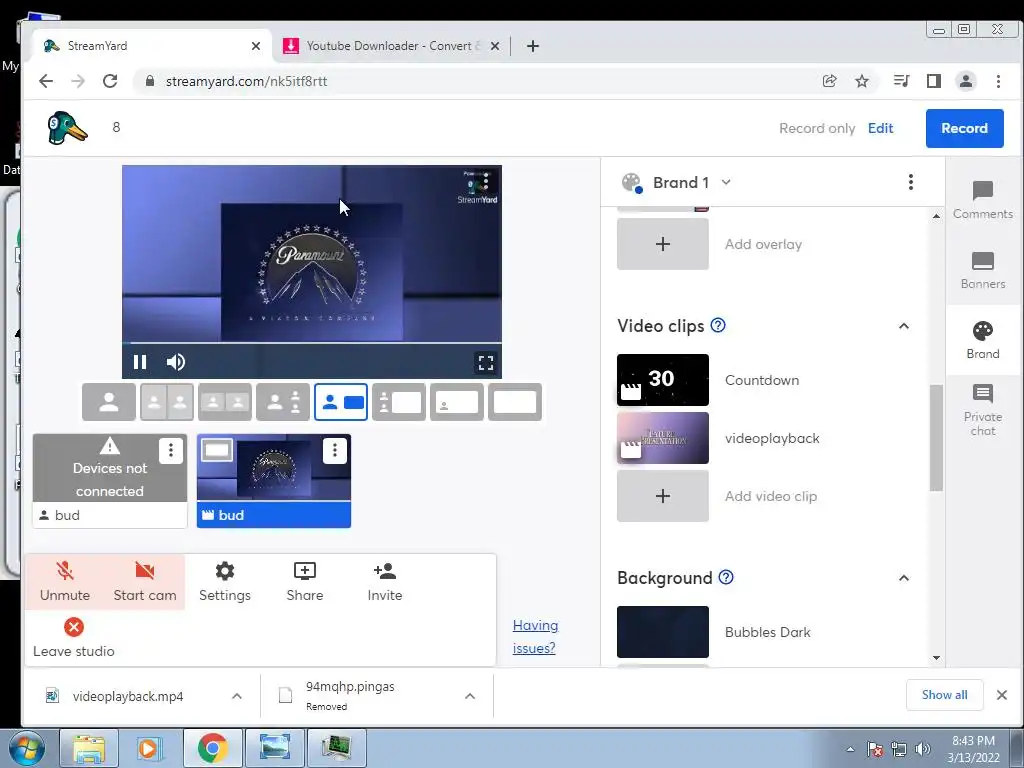Click the blue Record button

click(965, 128)
